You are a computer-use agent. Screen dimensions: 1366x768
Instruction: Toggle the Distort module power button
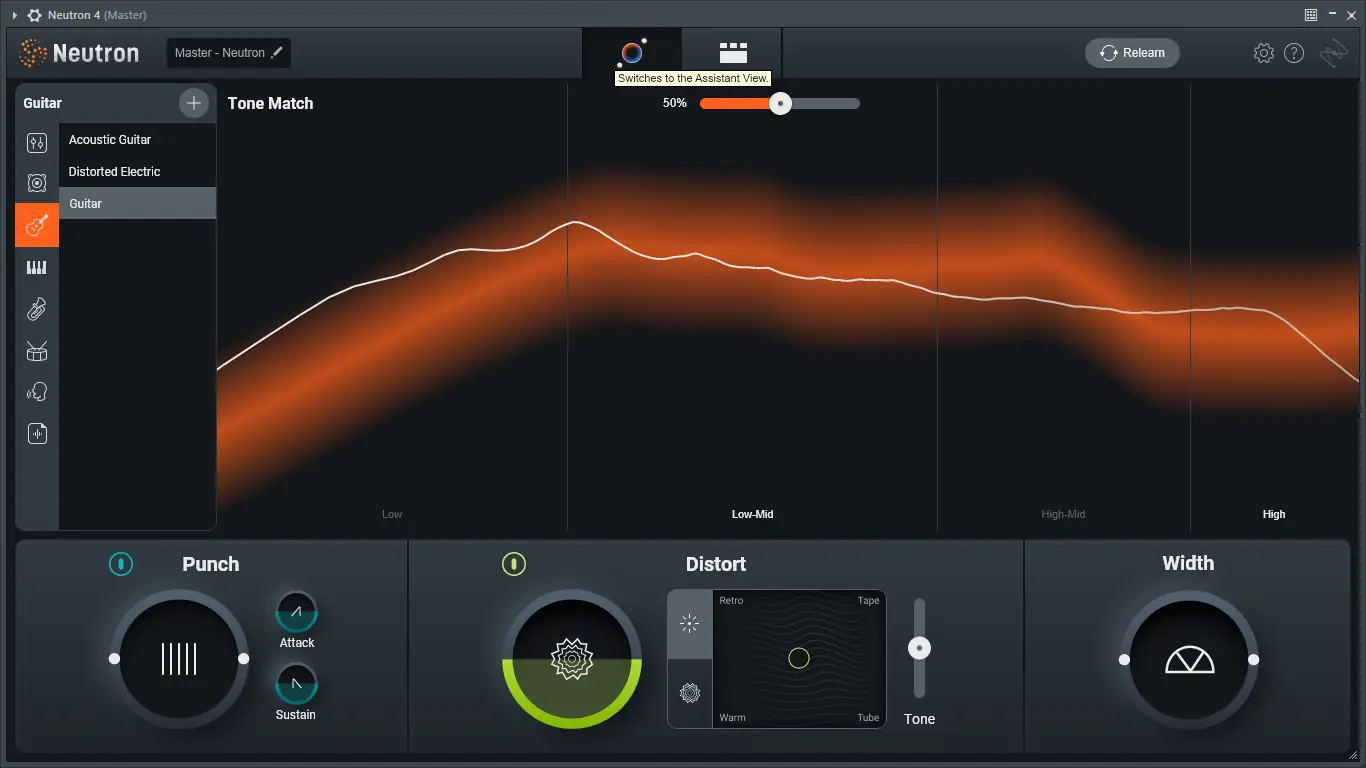click(513, 564)
